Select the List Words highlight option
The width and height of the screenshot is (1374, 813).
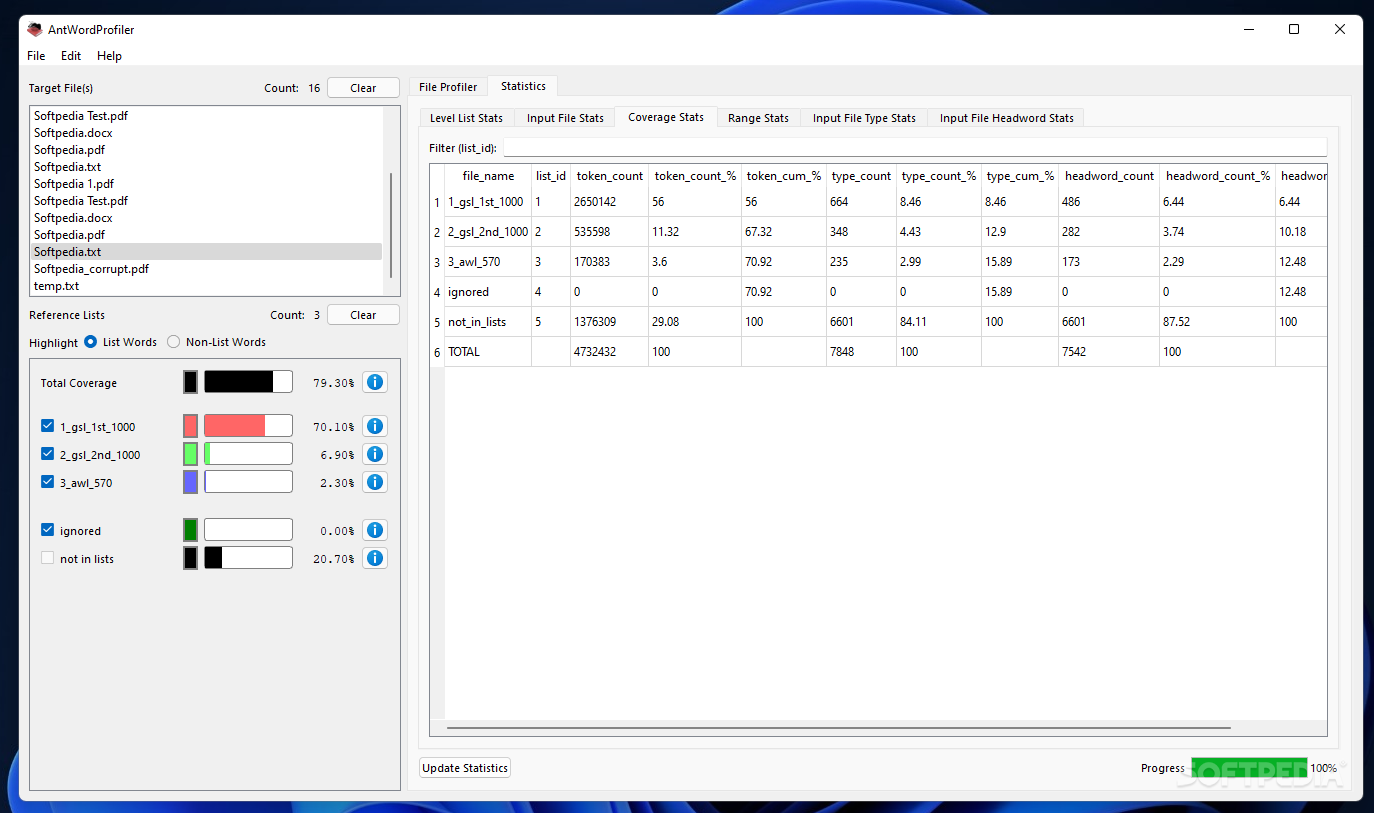coord(91,342)
